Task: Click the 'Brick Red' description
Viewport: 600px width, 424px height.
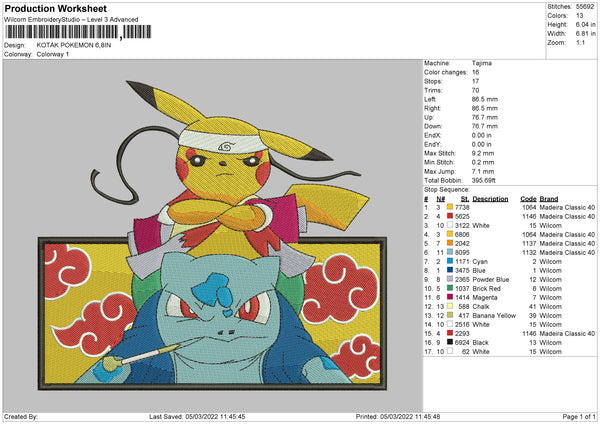Action: tap(486, 289)
